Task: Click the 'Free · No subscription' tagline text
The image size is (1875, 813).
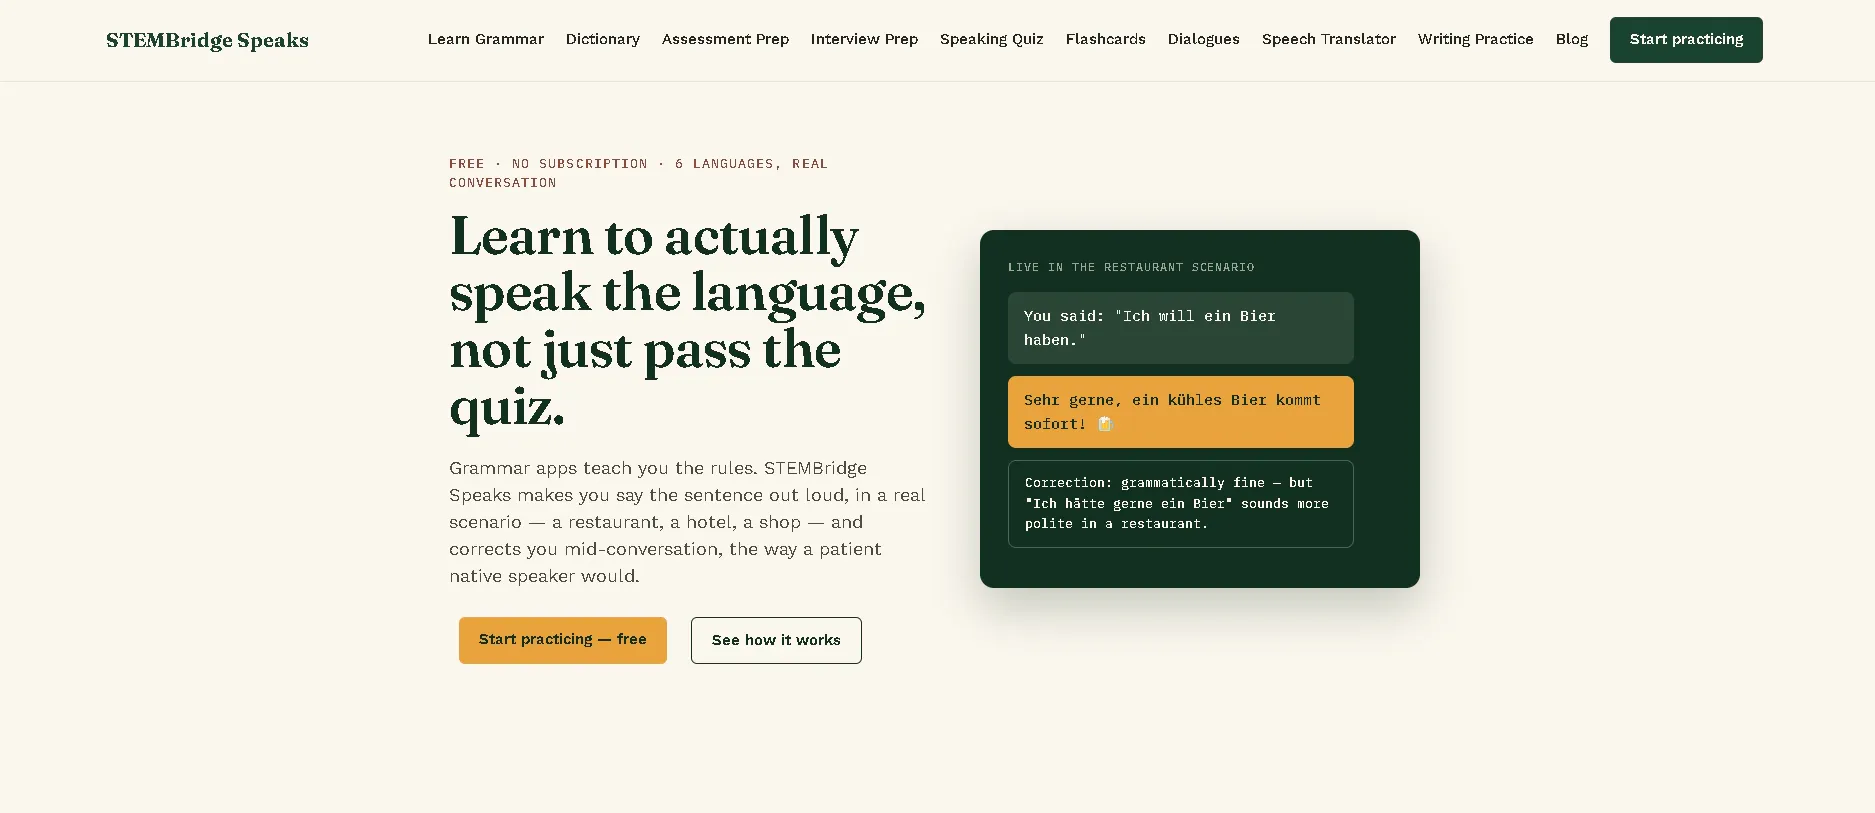Action: click(639, 173)
